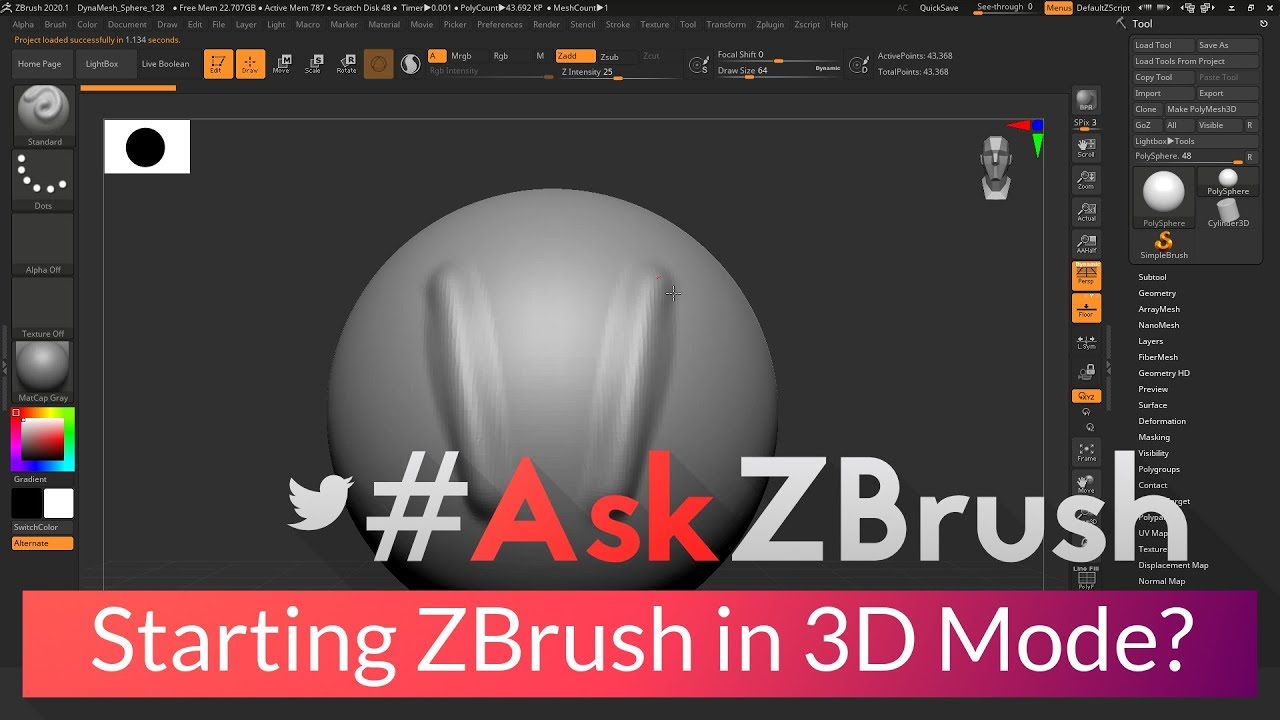The height and width of the screenshot is (720, 1280).
Task: Expand the ArrayMesh subpalette
Action: click(x=1159, y=309)
